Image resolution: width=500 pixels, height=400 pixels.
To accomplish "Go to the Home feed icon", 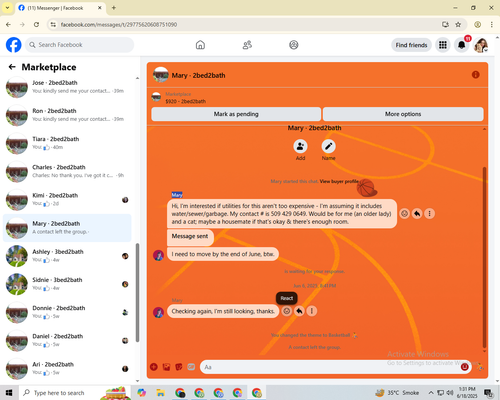I will pyautogui.click(x=200, y=45).
